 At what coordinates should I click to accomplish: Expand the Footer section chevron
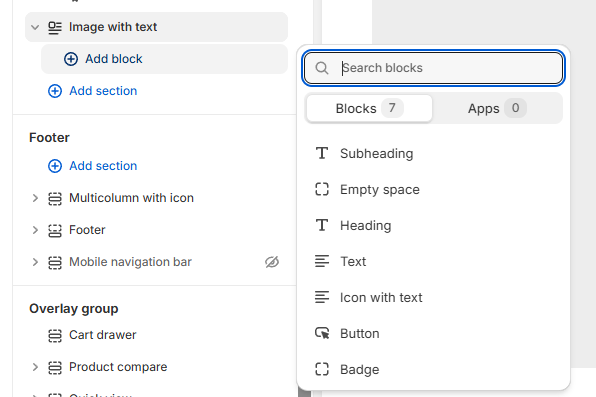35,230
